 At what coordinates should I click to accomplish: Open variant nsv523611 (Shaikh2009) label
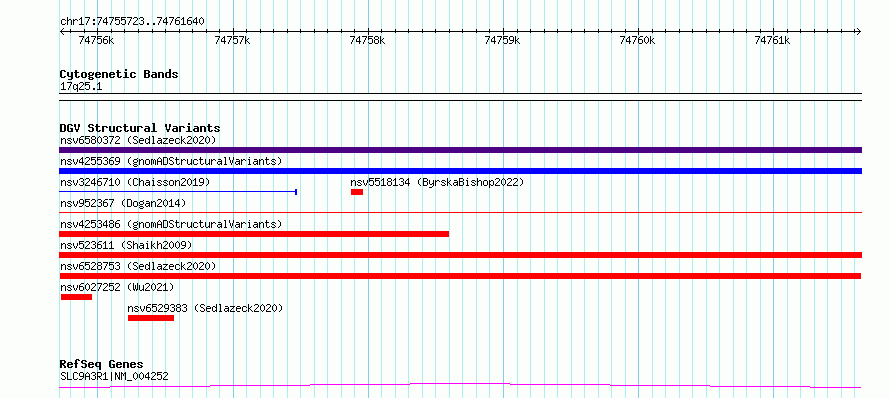click(x=126, y=245)
